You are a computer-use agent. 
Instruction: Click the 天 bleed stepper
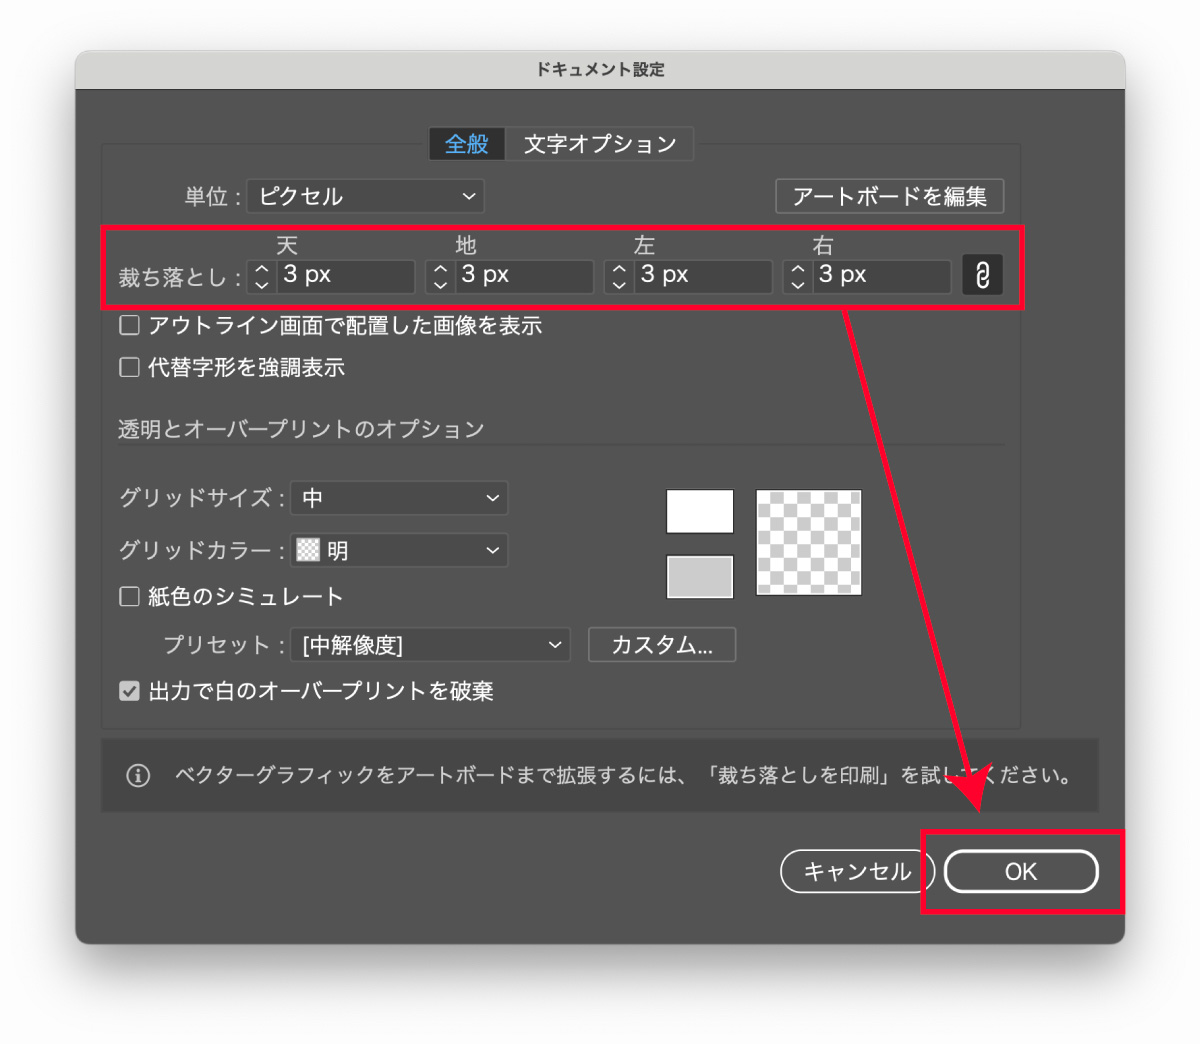point(262,277)
